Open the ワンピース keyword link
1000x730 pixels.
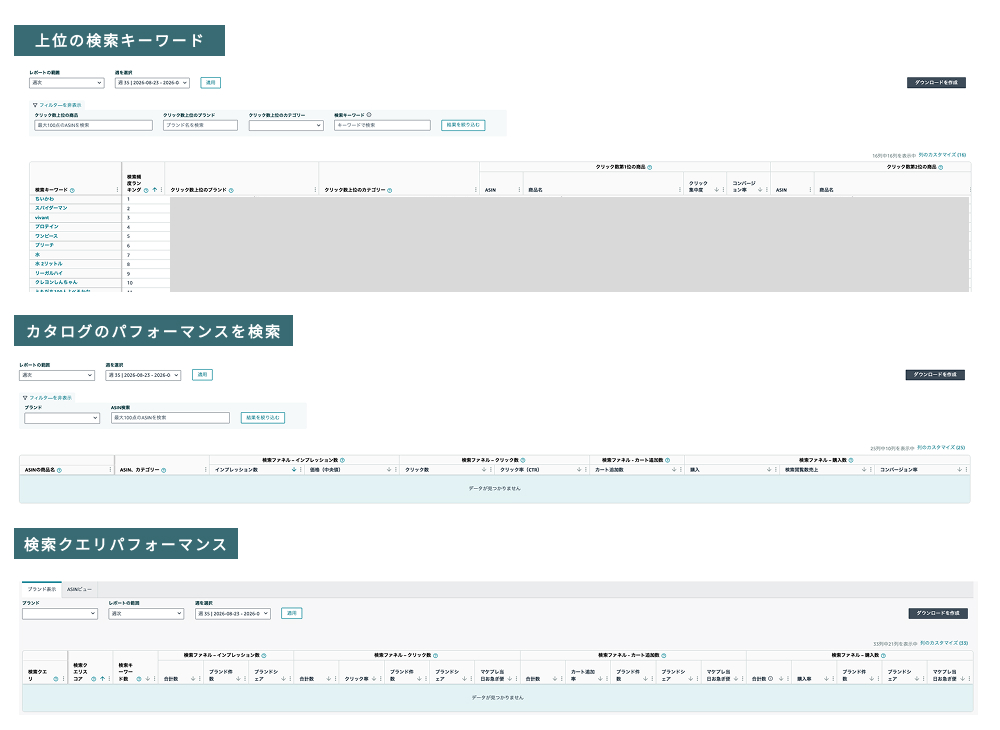pyautogui.click(x=47, y=236)
